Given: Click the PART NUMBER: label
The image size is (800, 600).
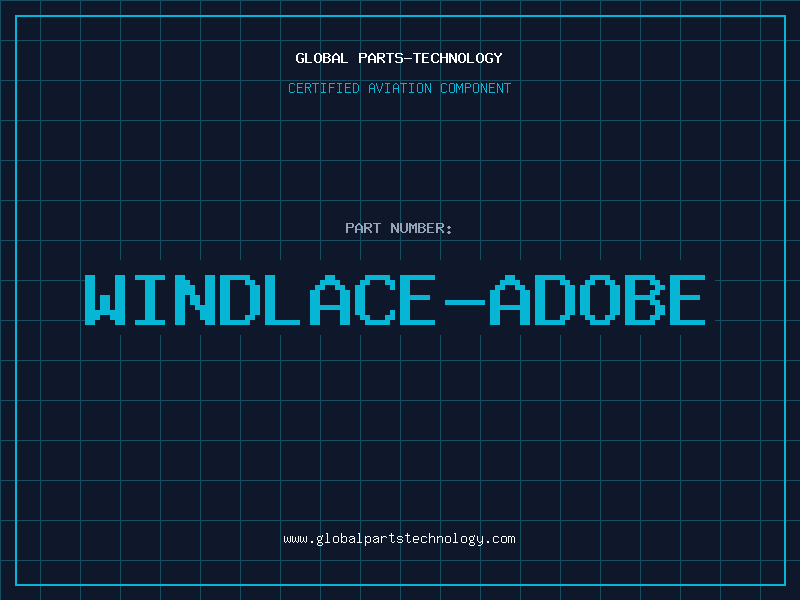Looking at the screenshot, I should click(399, 228).
